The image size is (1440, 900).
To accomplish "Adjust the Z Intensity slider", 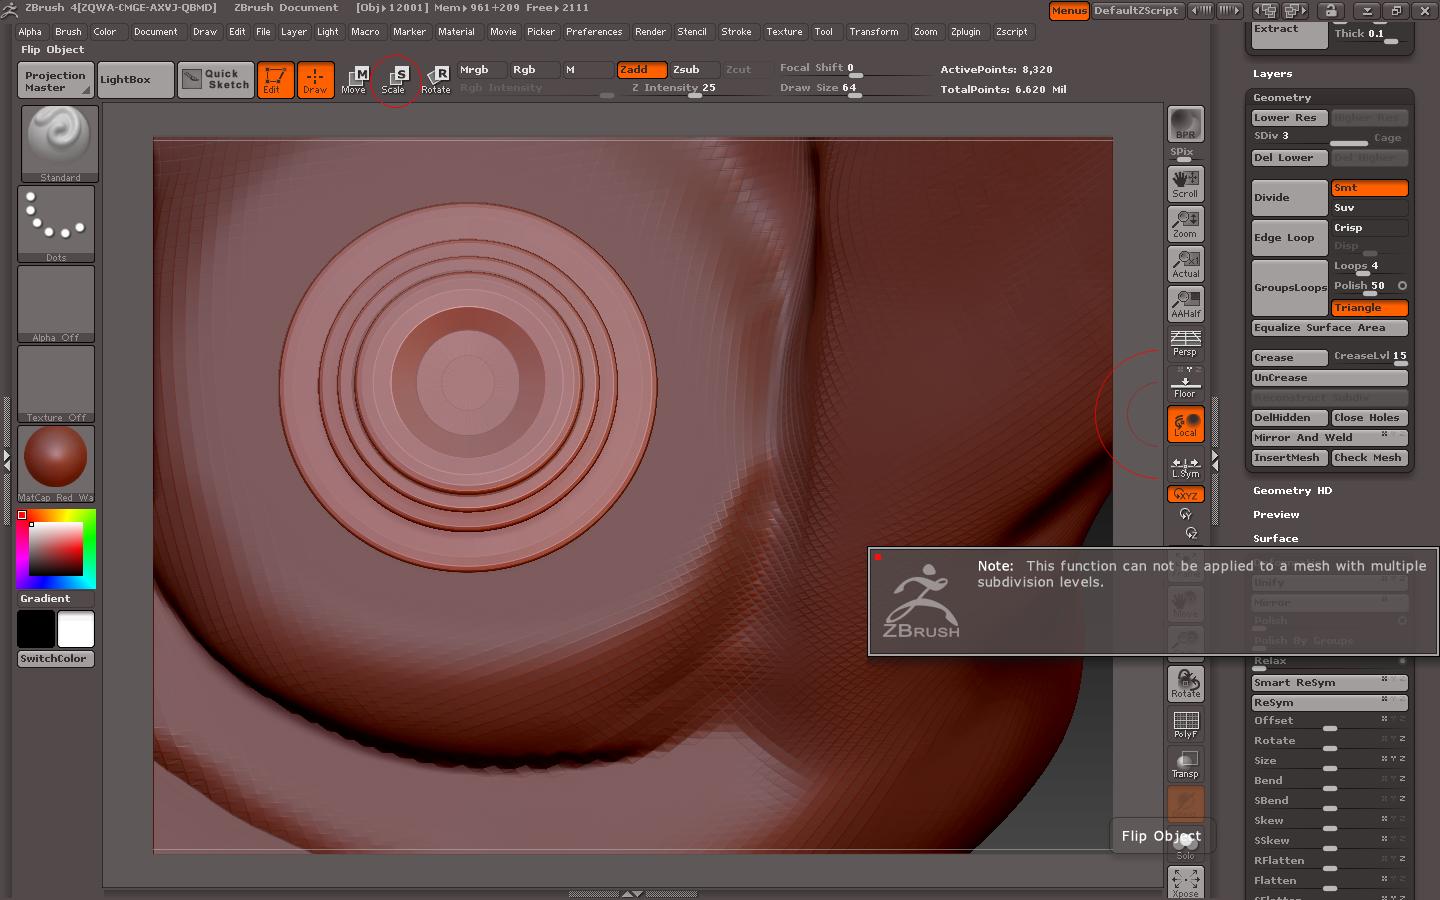I will click(x=694, y=90).
